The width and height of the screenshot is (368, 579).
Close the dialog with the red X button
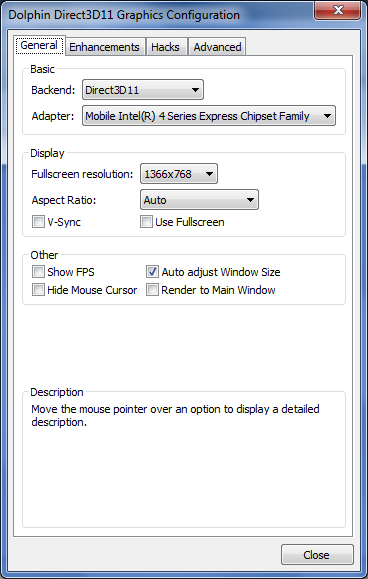pyautogui.click(x=337, y=10)
